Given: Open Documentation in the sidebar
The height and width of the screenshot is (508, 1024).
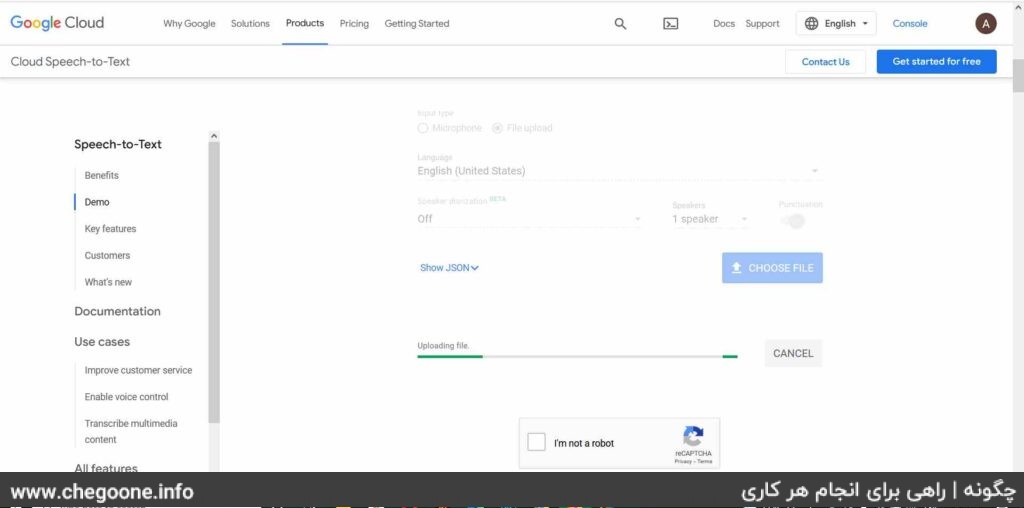Looking at the screenshot, I should 118,311.
